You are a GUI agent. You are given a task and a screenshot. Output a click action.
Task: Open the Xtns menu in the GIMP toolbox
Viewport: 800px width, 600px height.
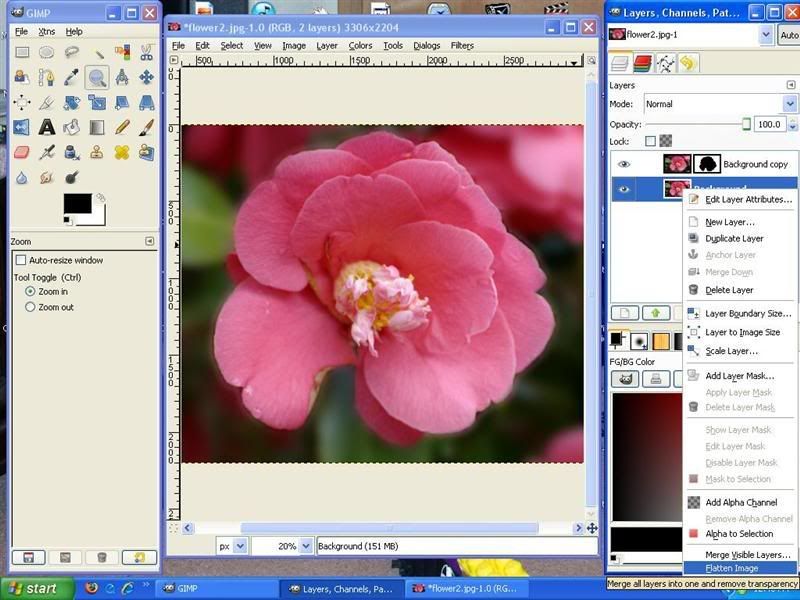pyautogui.click(x=46, y=32)
